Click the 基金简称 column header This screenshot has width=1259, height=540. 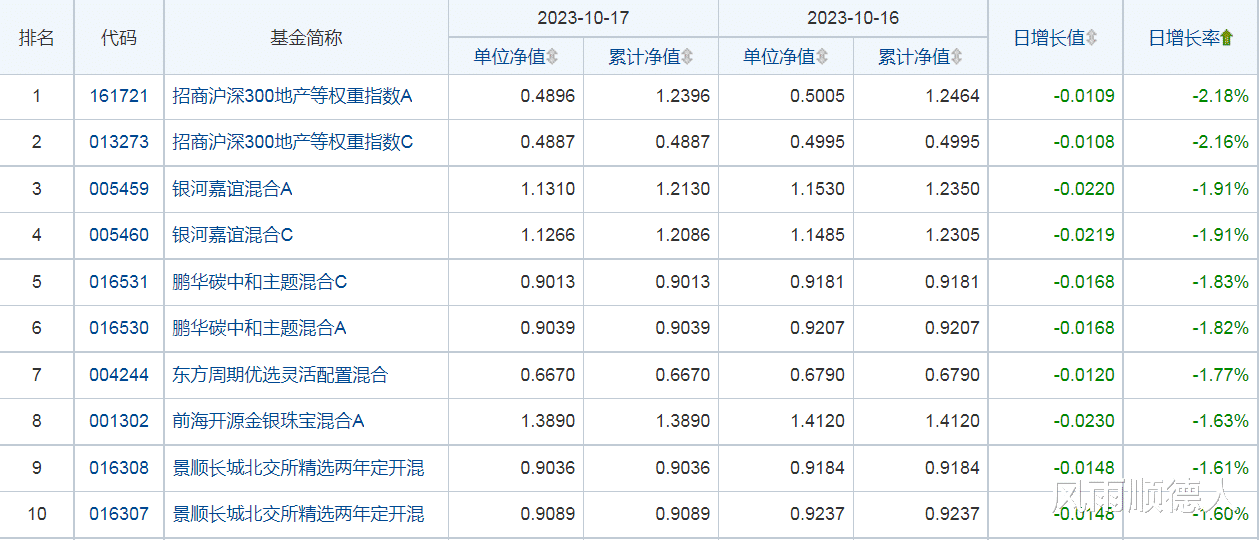(306, 38)
